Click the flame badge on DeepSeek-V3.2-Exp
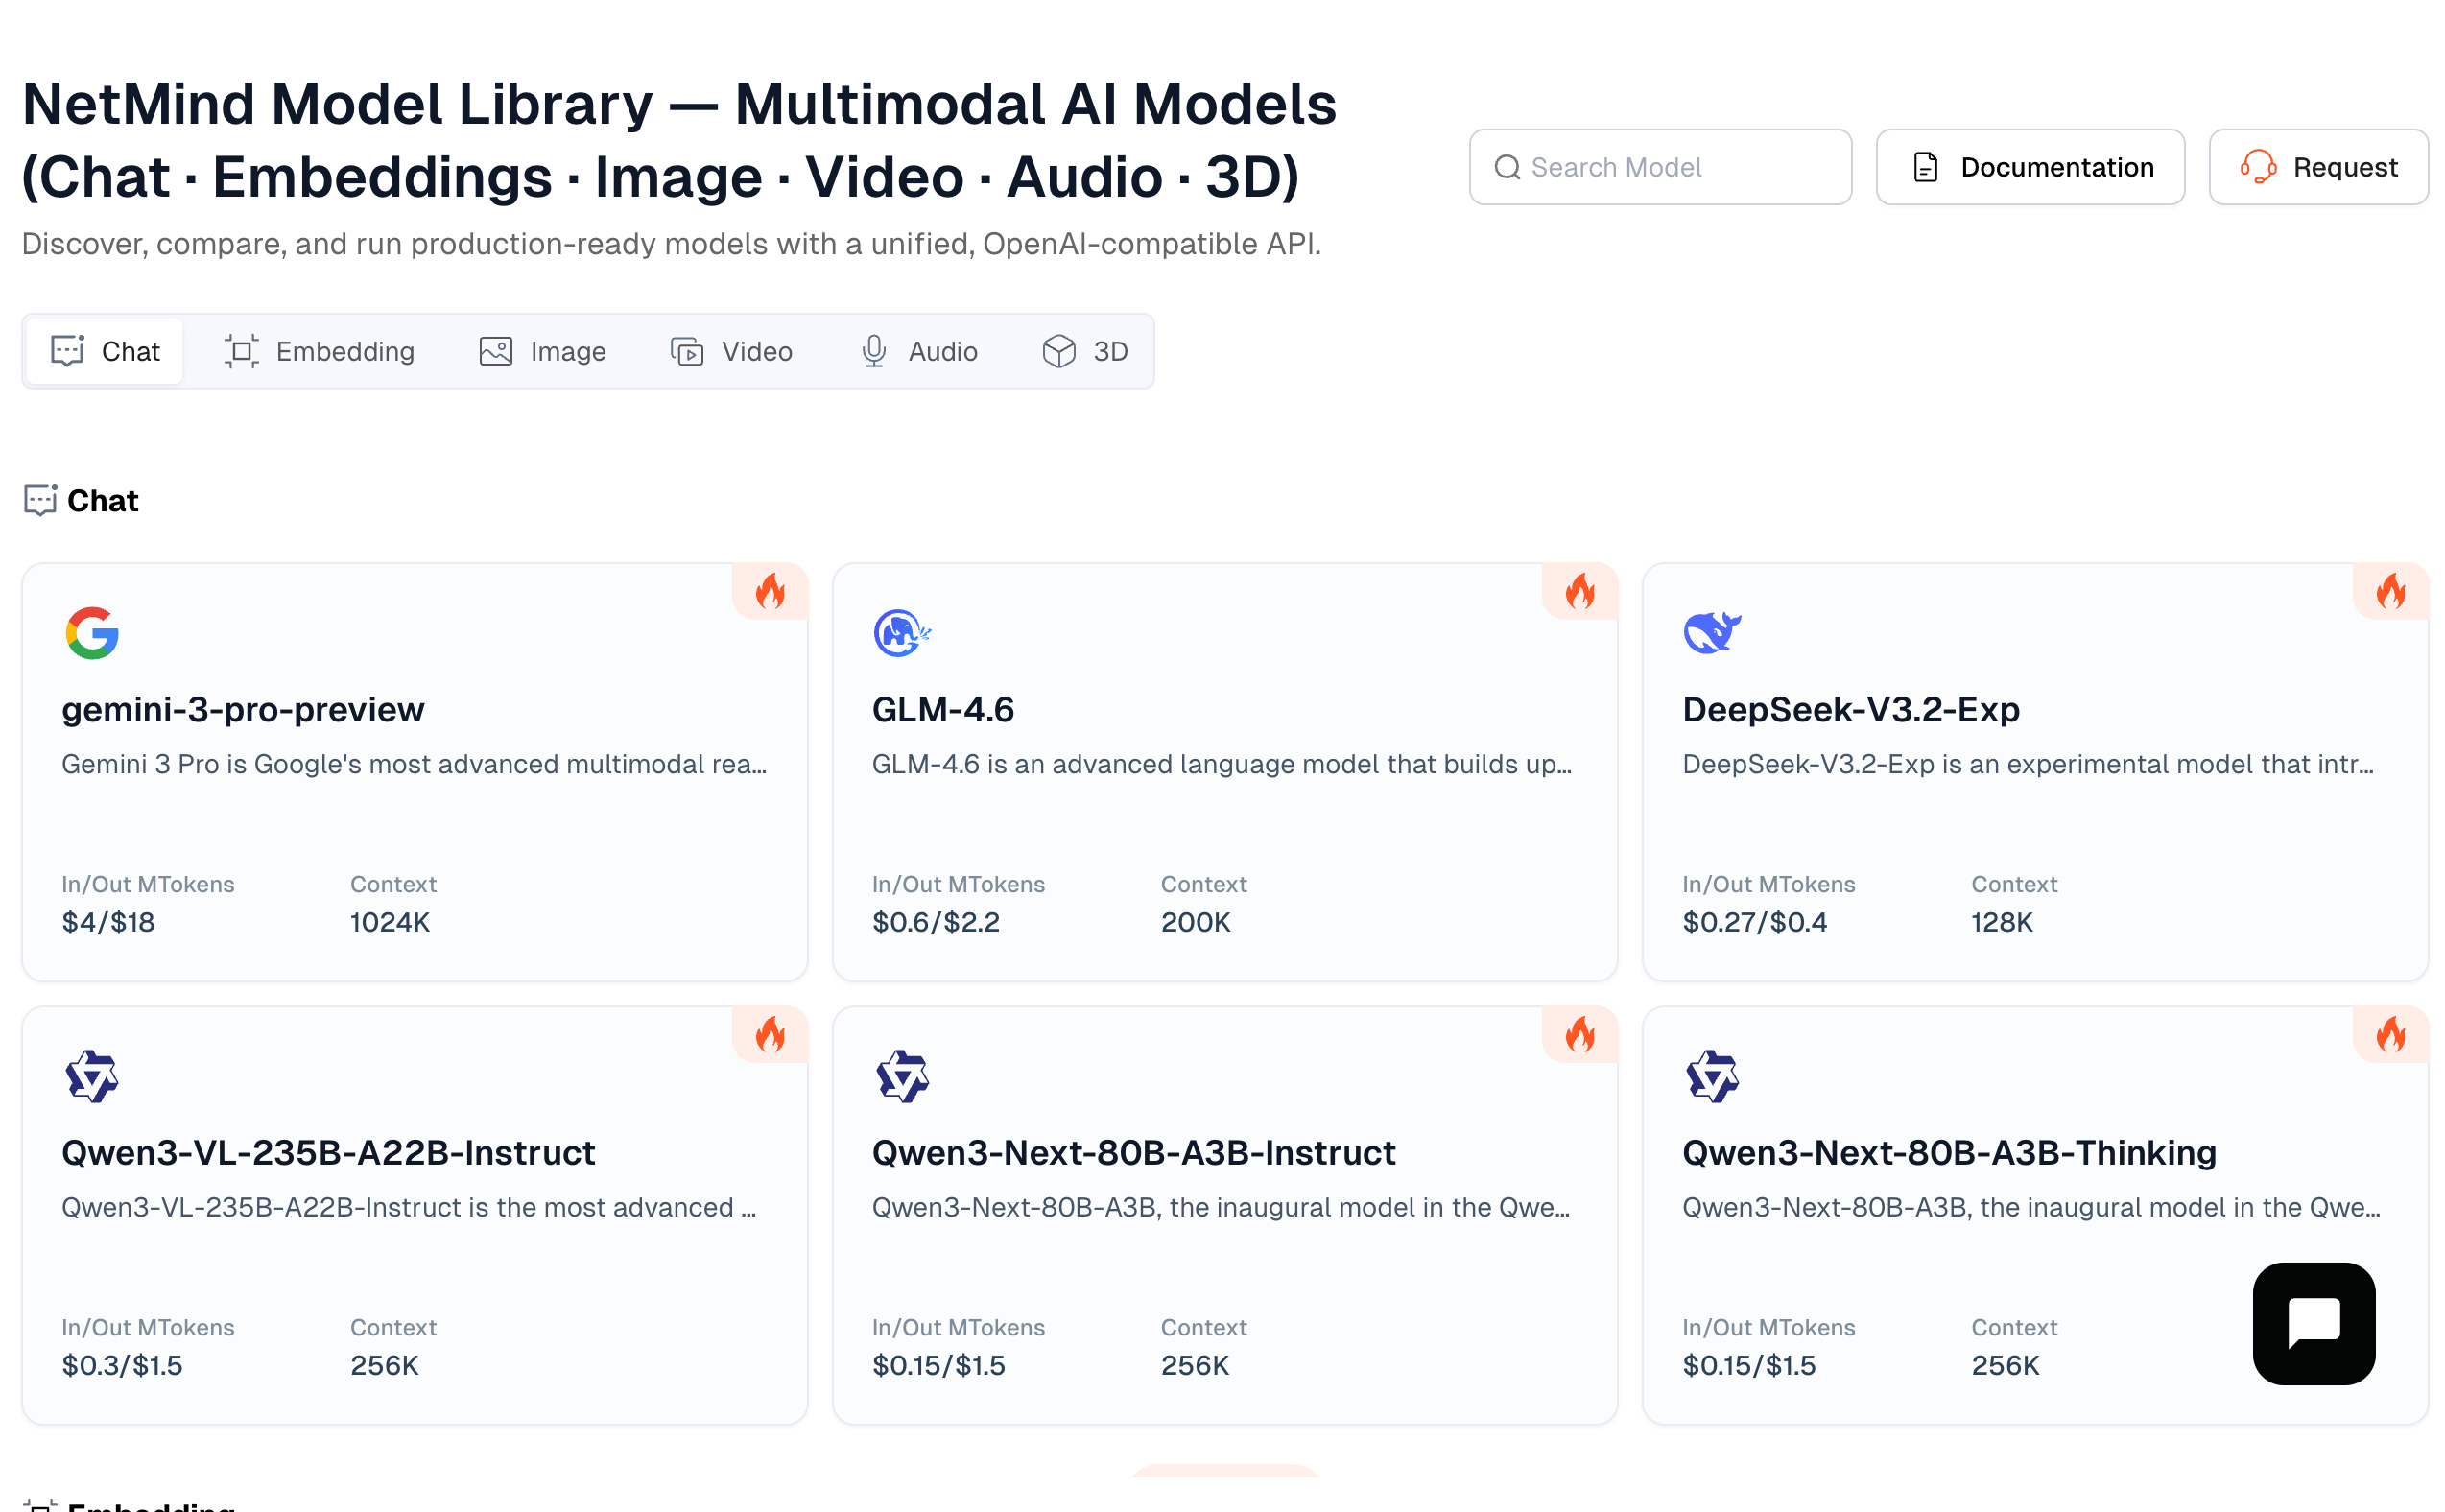 (x=2391, y=591)
